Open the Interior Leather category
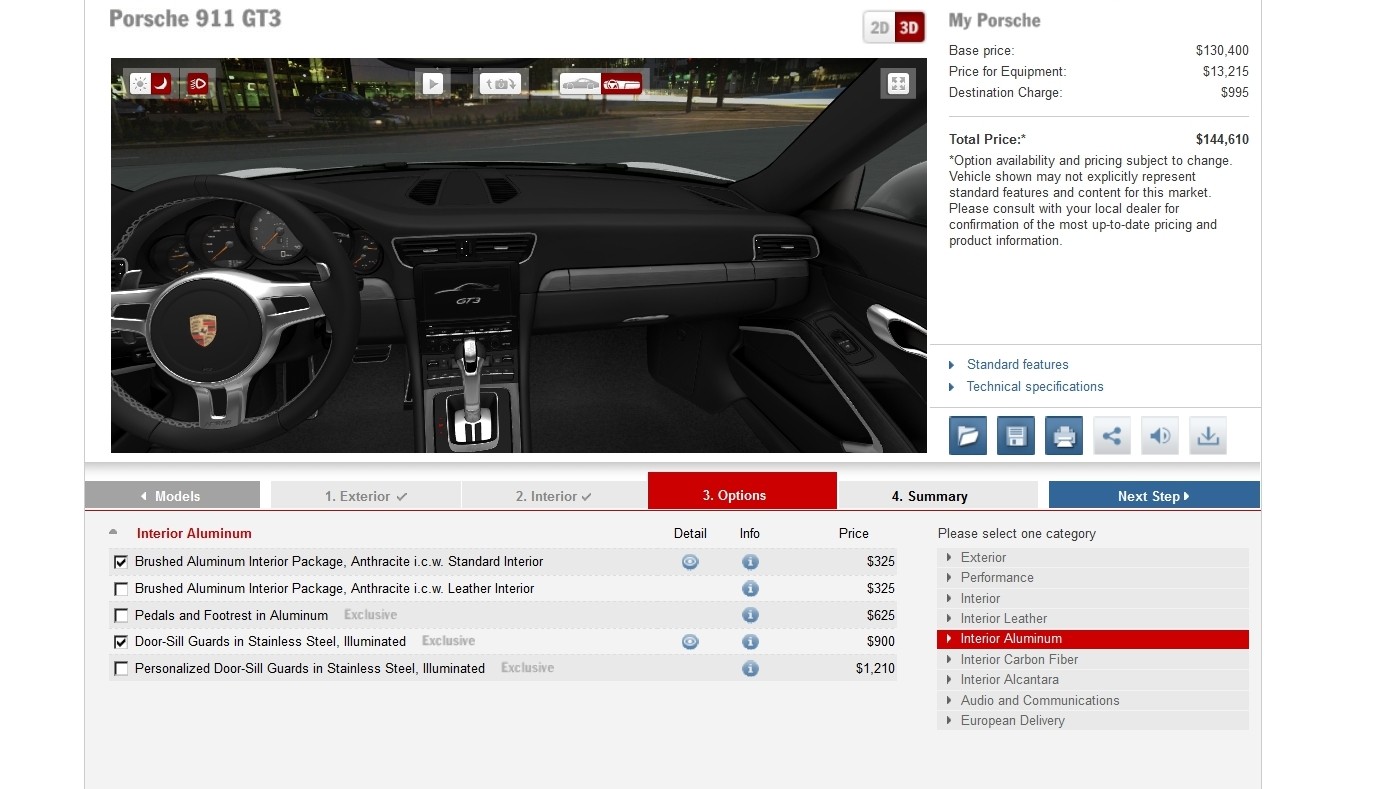Screen dimensions: 1381x789 (1093, 619)
